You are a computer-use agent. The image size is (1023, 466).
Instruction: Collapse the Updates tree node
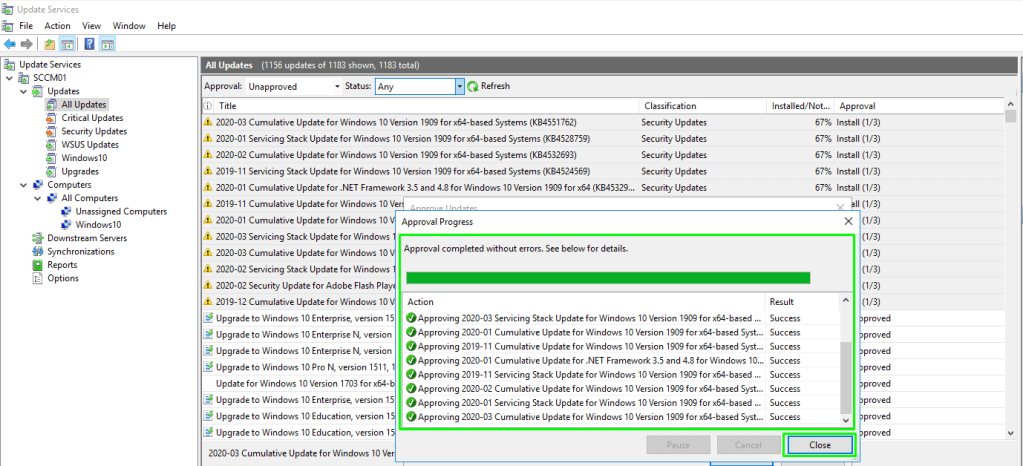coord(24,91)
